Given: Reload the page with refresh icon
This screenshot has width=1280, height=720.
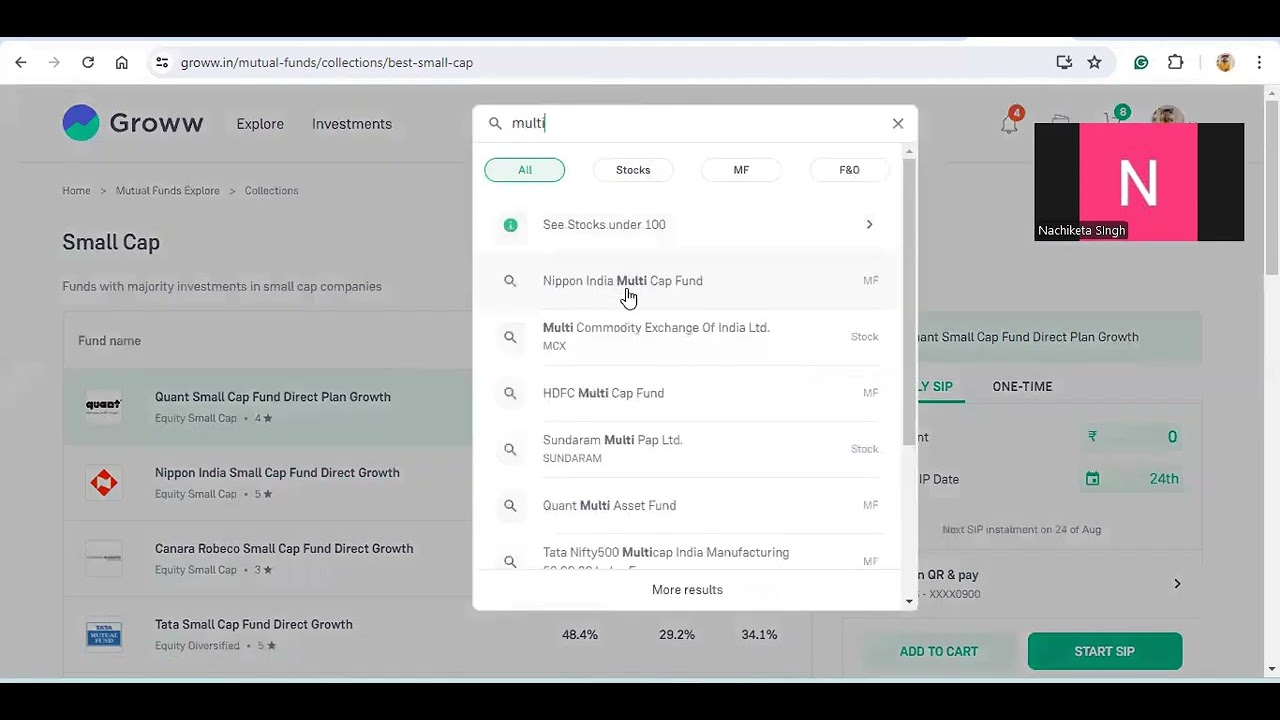Looking at the screenshot, I should click(88, 62).
